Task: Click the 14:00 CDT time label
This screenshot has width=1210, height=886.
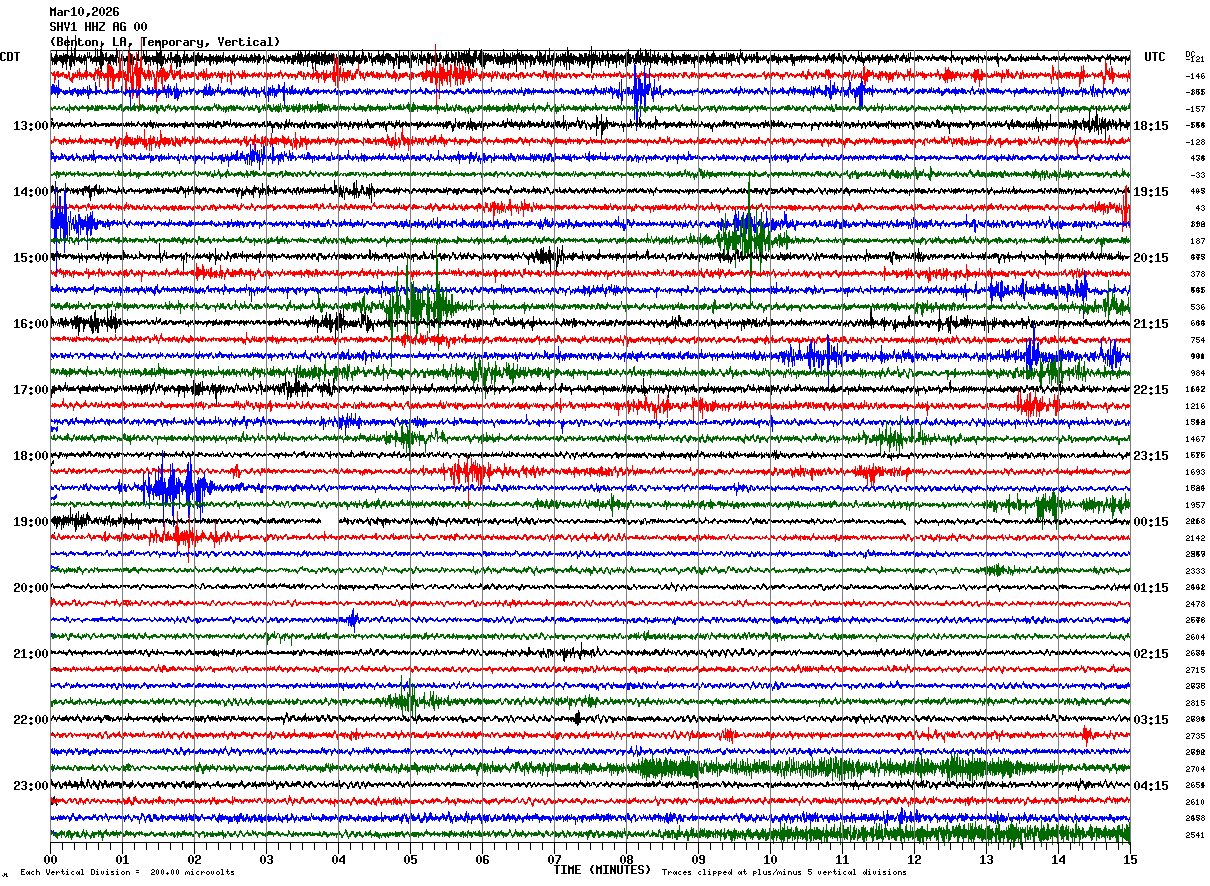Action: pos(31,192)
